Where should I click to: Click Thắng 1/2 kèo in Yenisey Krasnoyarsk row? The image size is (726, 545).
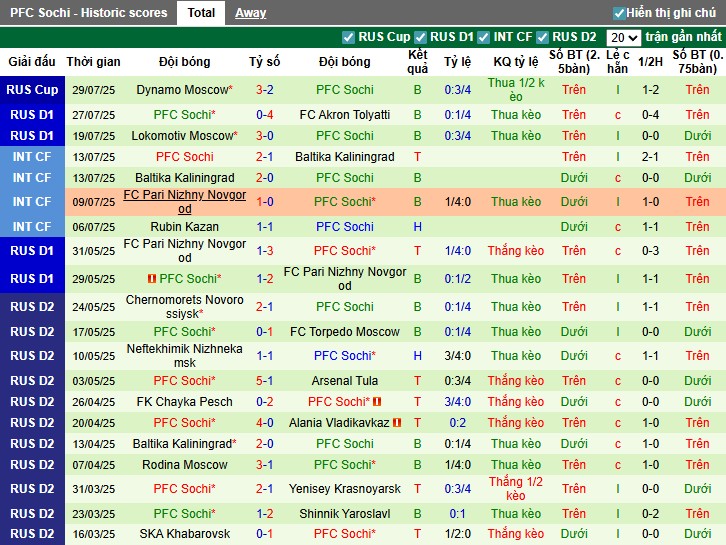(x=516, y=489)
